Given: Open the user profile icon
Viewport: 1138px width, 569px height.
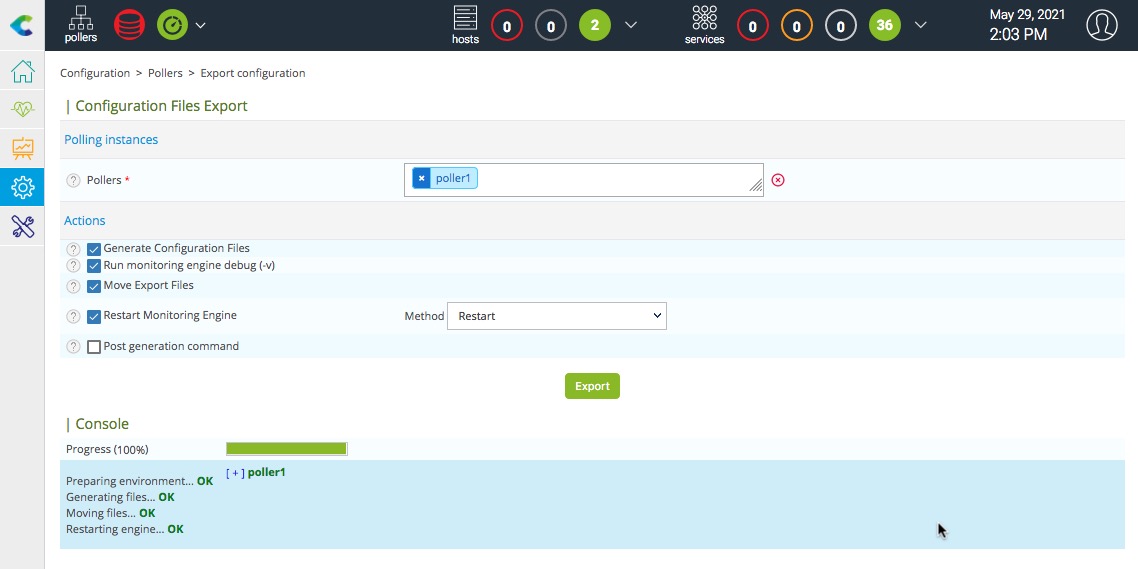Looking at the screenshot, I should click(1101, 25).
